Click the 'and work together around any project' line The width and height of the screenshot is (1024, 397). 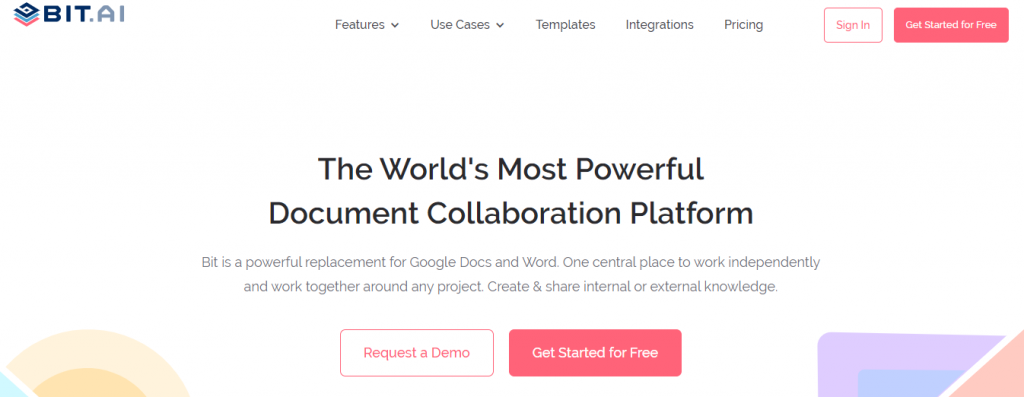click(x=511, y=287)
